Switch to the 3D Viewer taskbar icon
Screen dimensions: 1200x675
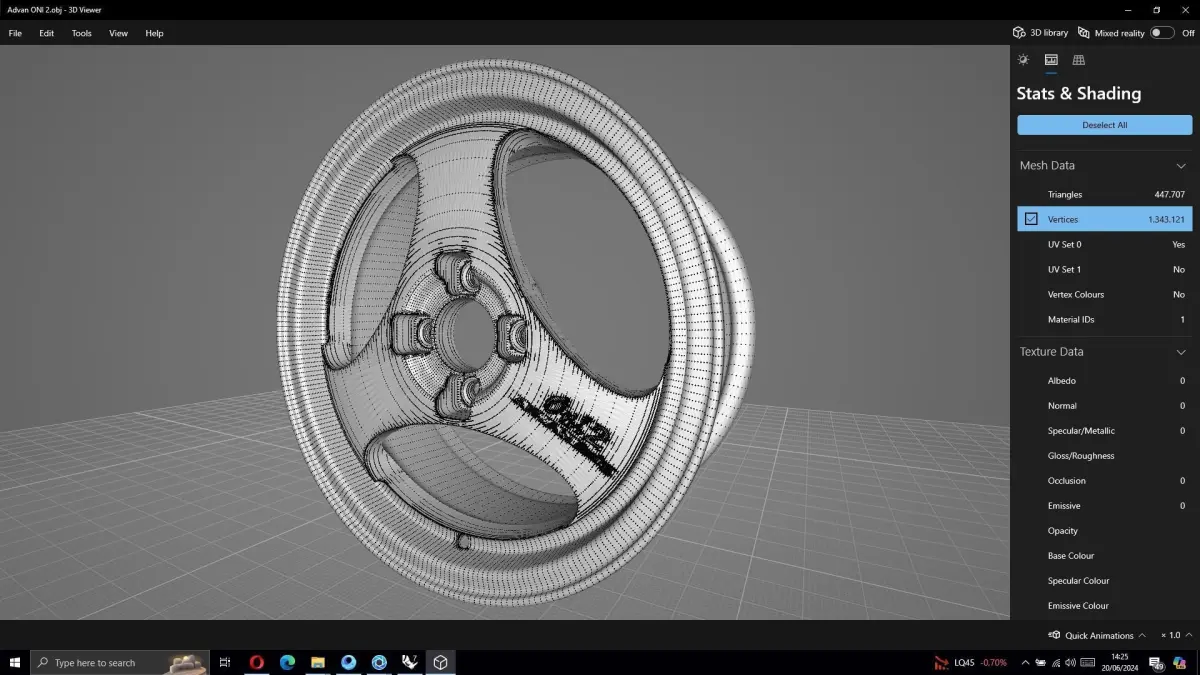(x=440, y=662)
